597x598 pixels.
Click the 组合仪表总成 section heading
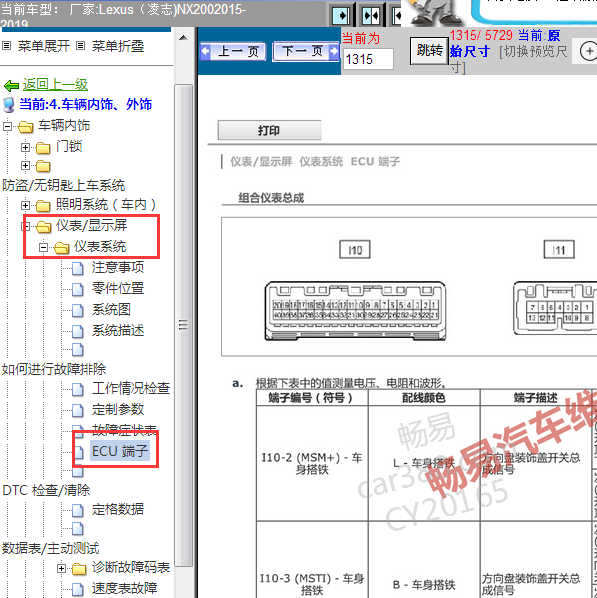click(271, 198)
